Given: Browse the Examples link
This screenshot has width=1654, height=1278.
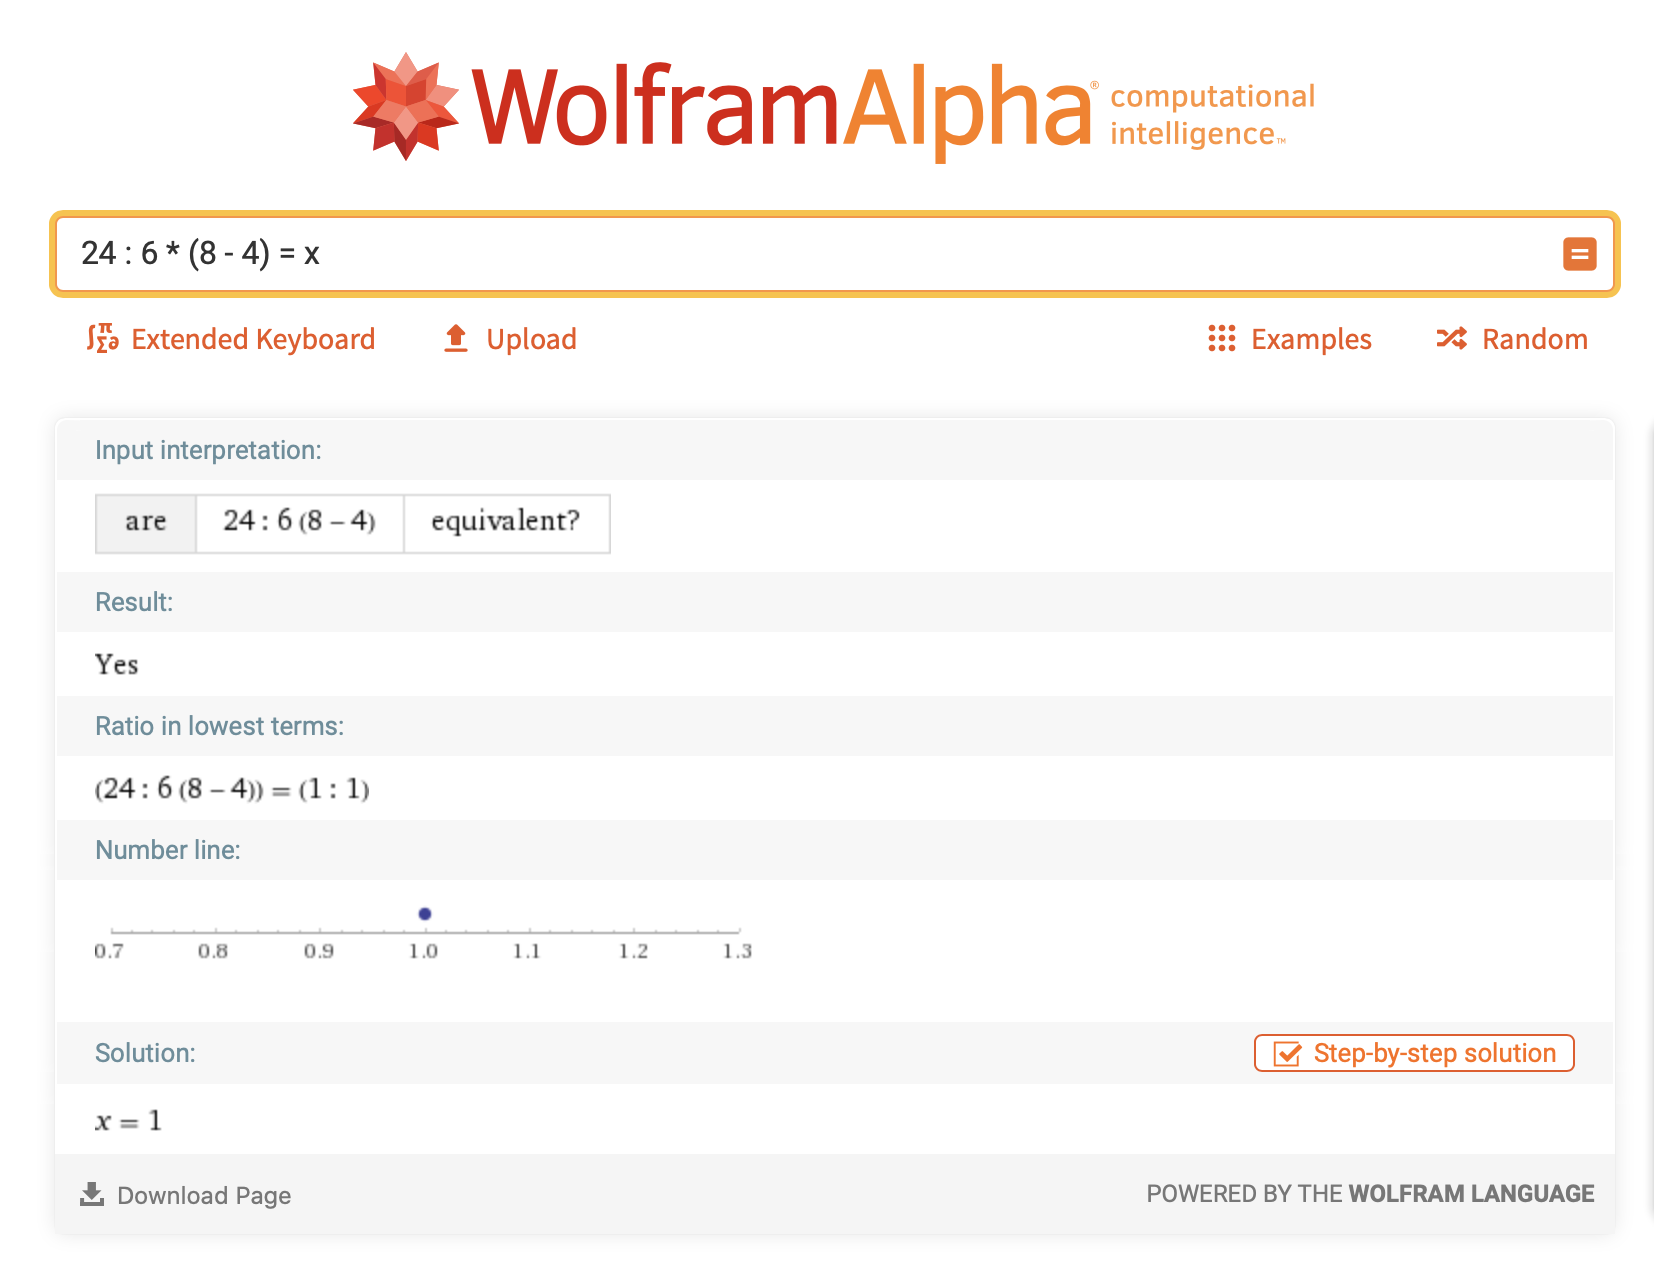Looking at the screenshot, I should click(x=1290, y=339).
